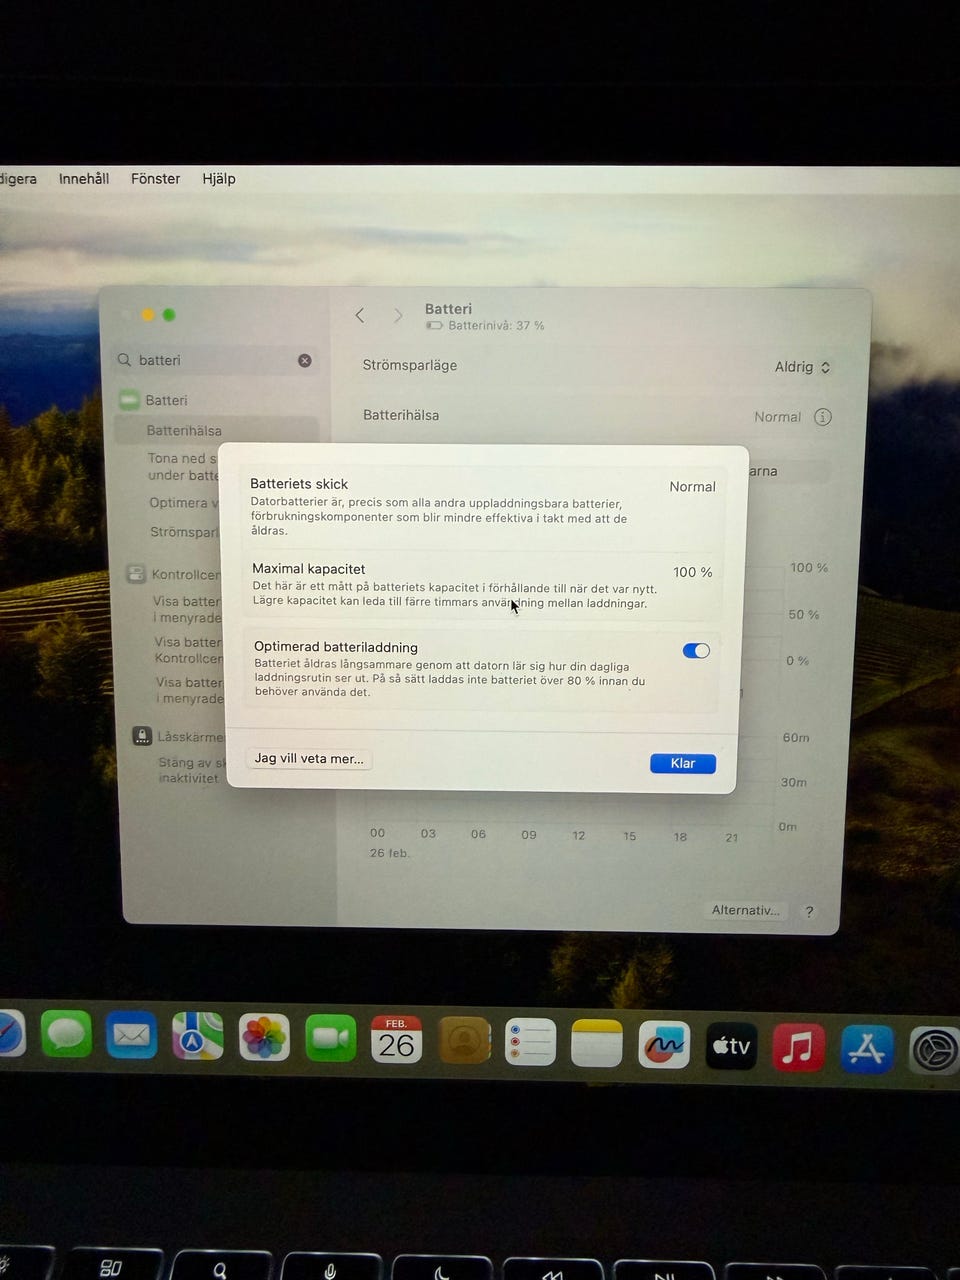Image resolution: width=960 pixels, height=1280 pixels.
Task: Click the Klar button
Action: [683, 763]
